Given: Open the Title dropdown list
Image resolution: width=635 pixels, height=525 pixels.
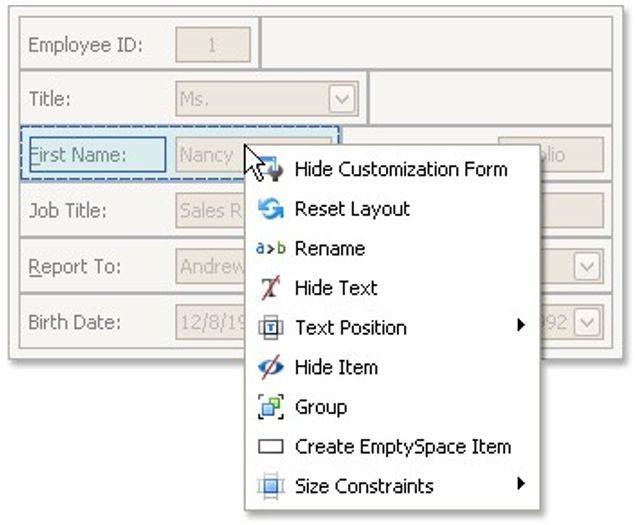Looking at the screenshot, I should 342,99.
